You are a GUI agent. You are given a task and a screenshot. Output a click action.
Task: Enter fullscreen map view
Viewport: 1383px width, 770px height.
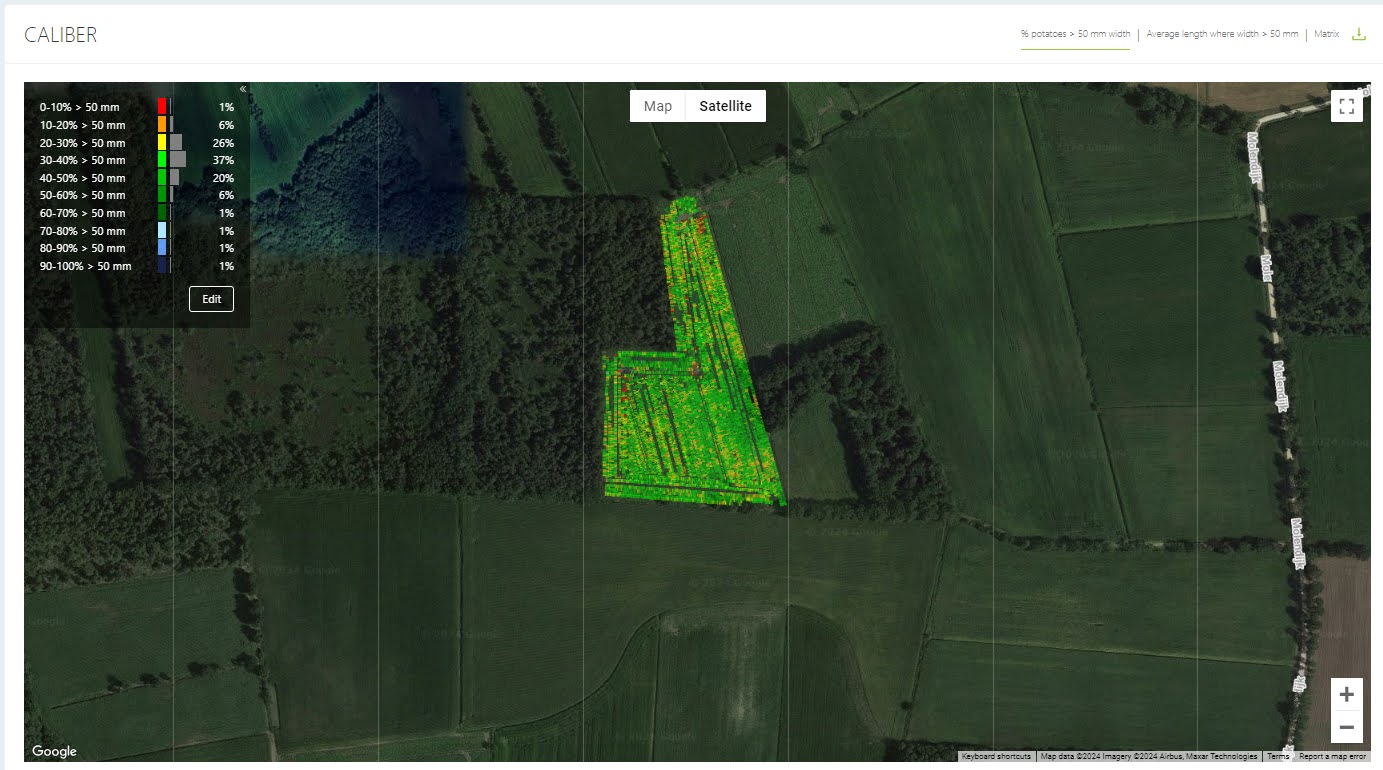point(1346,106)
